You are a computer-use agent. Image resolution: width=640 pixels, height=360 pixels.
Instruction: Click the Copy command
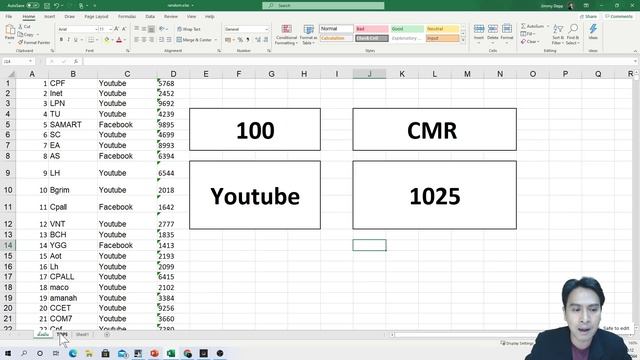tap(26, 35)
